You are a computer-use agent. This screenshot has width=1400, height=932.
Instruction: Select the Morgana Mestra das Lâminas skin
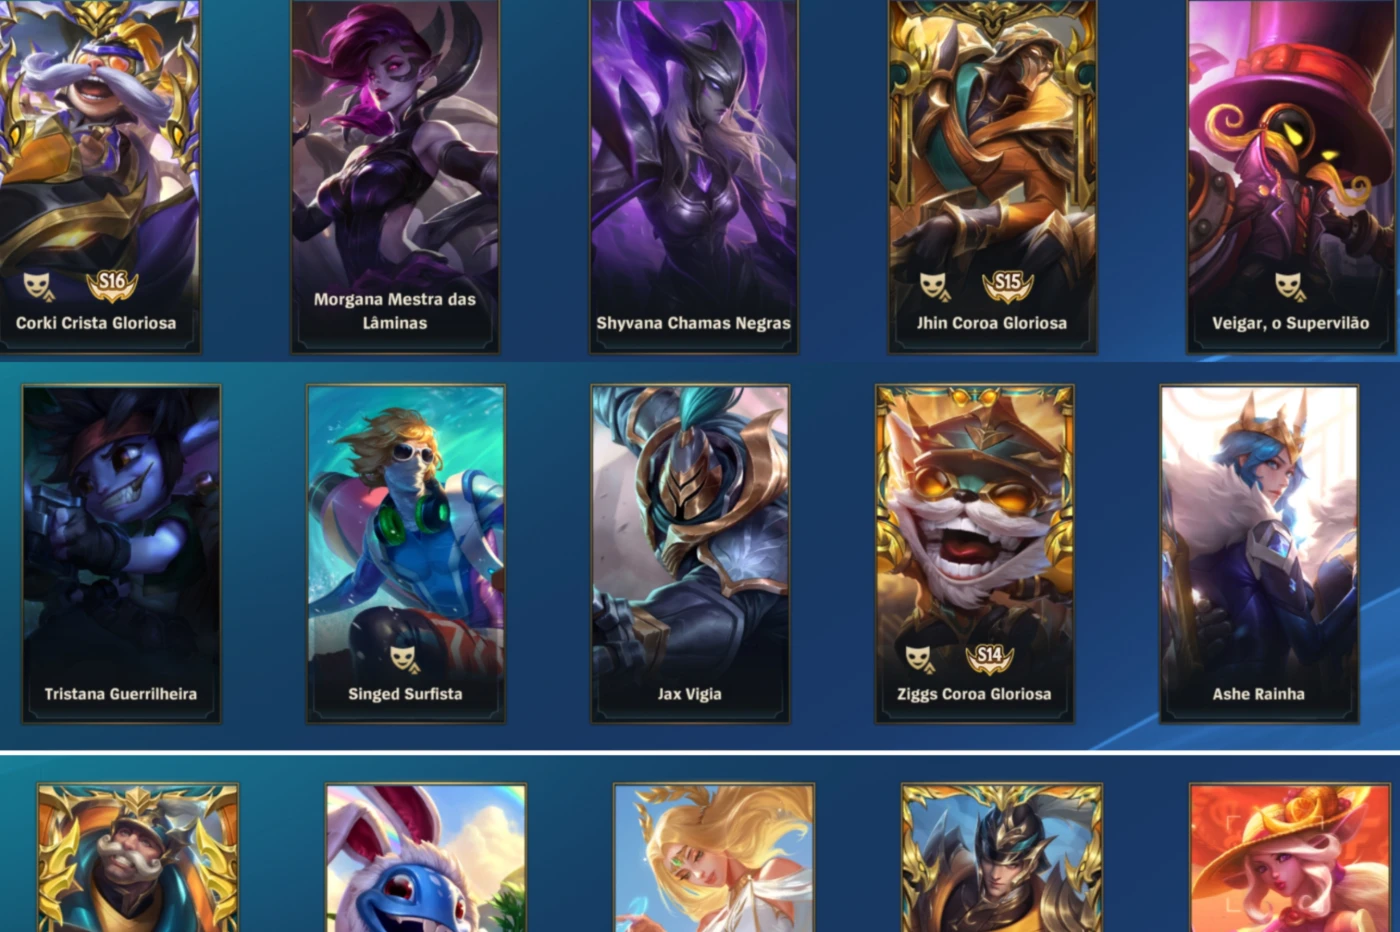click(395, 176)
